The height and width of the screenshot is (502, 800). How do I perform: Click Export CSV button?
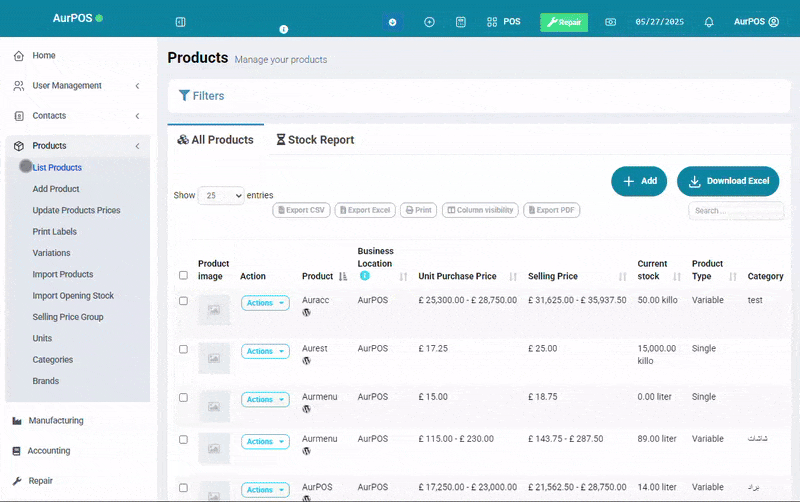pyautogui.click(x=302, y=210)
